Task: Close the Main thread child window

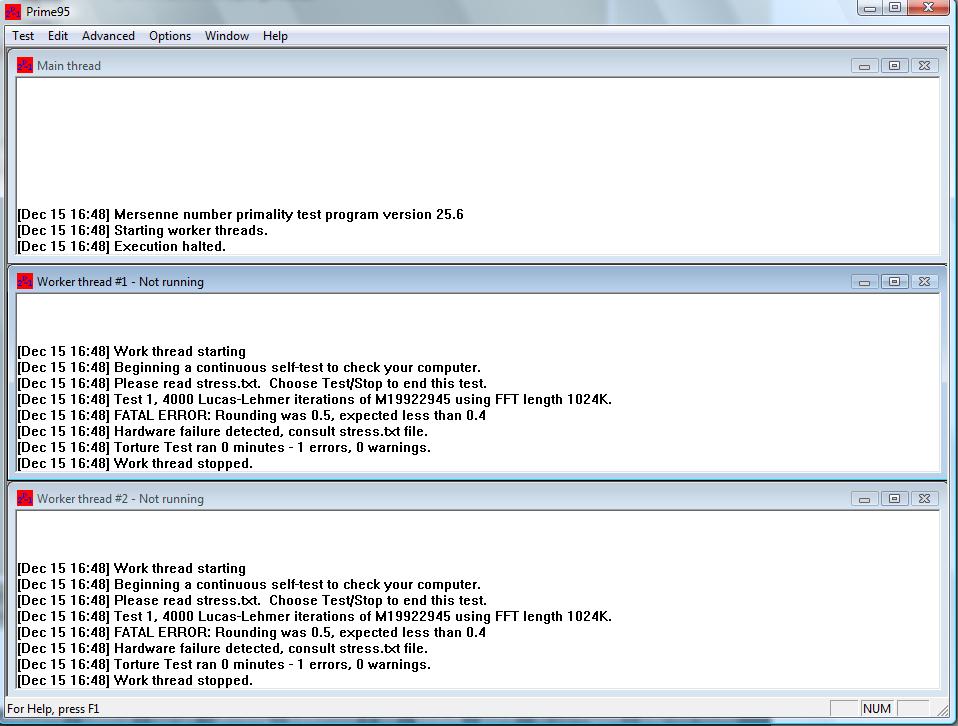Action: click(924, 66)
